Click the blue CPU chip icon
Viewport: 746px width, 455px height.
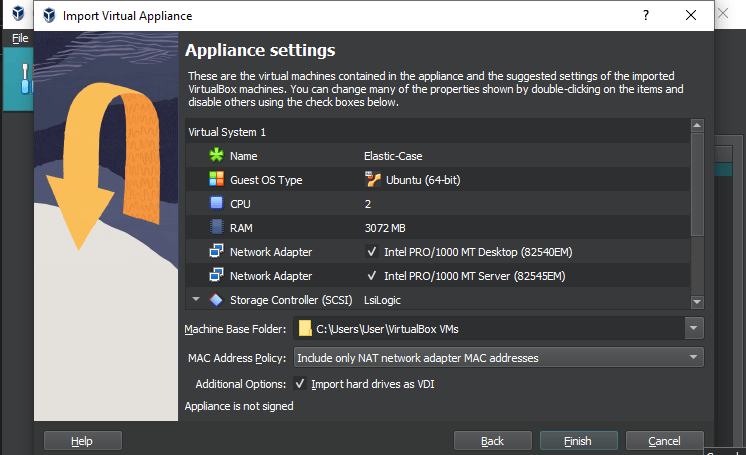216,203
